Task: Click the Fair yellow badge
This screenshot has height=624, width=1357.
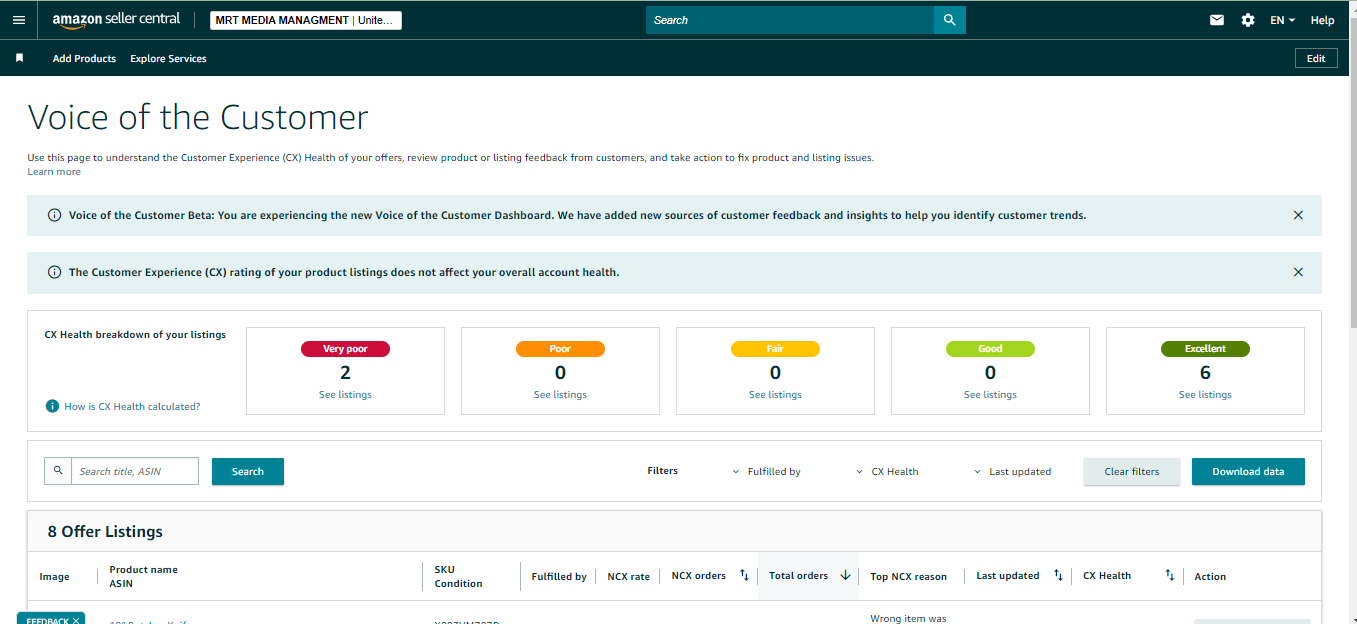Action: coord(775,349)
